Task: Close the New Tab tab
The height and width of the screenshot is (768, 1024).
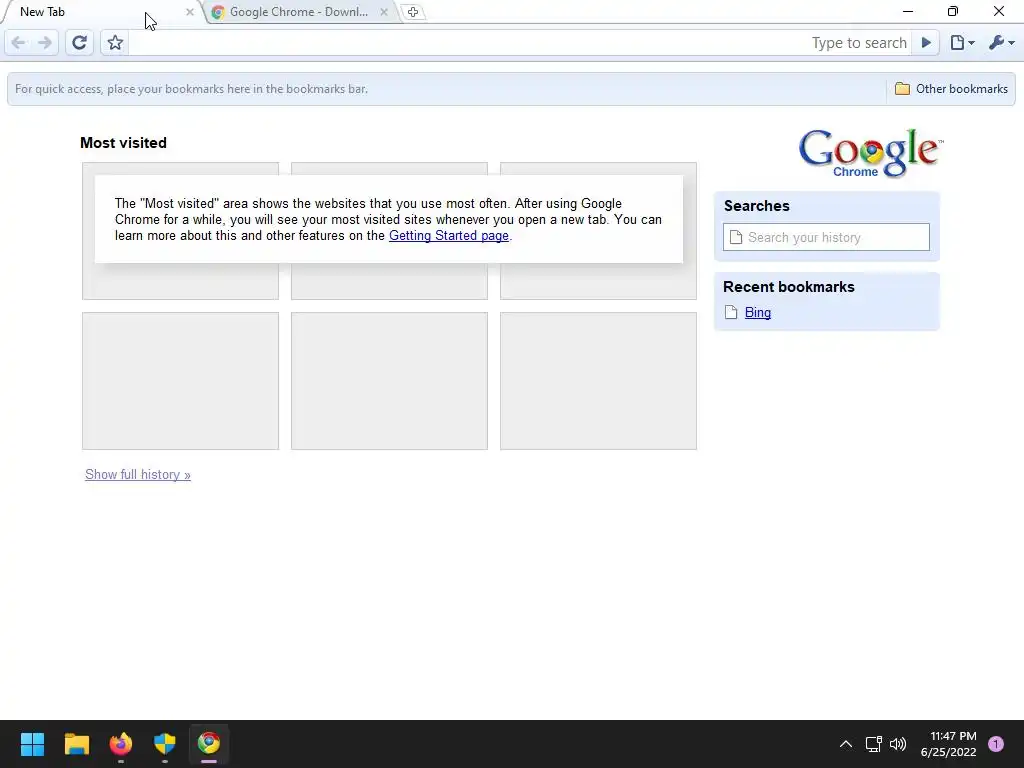Action: [189, 12]
